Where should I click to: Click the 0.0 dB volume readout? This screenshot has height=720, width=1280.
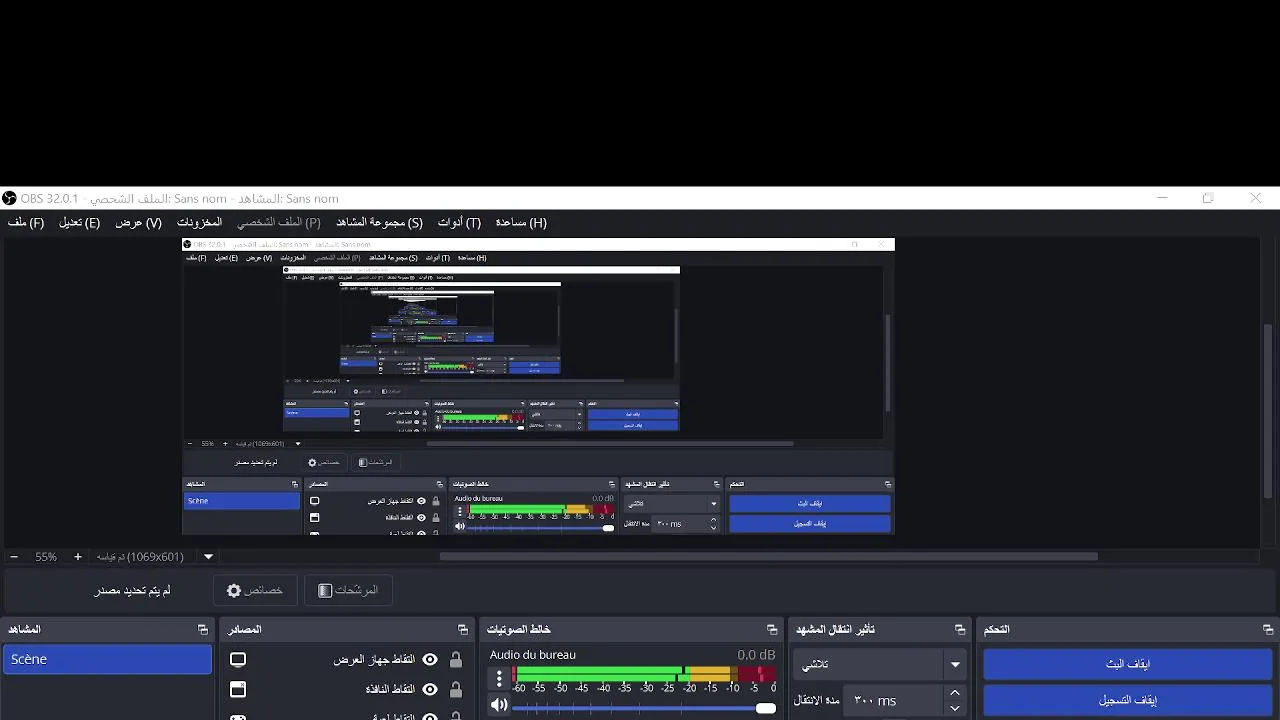pos(756,655)
